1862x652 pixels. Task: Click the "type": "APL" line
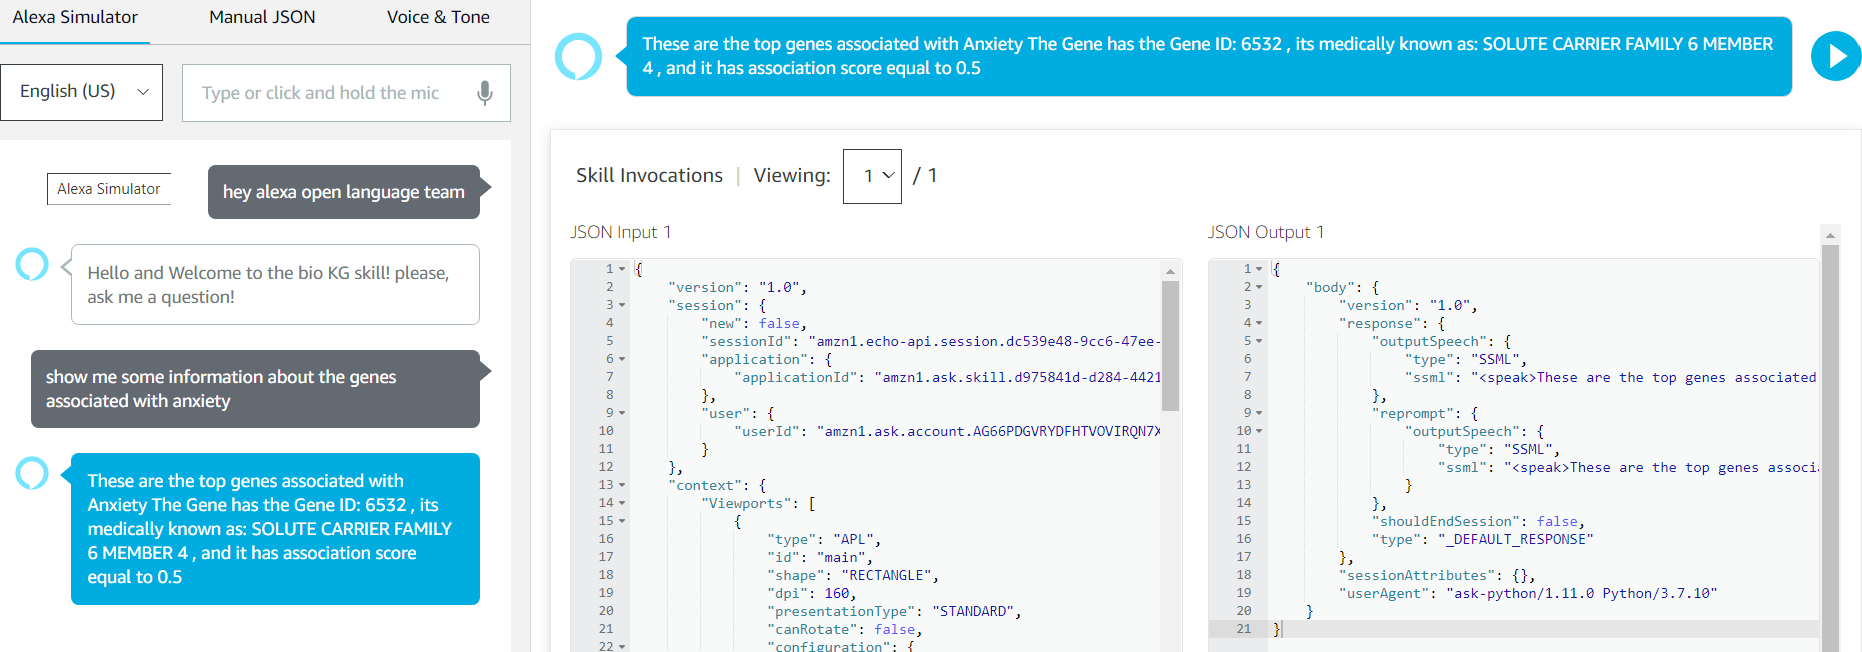tap(824, 539)
